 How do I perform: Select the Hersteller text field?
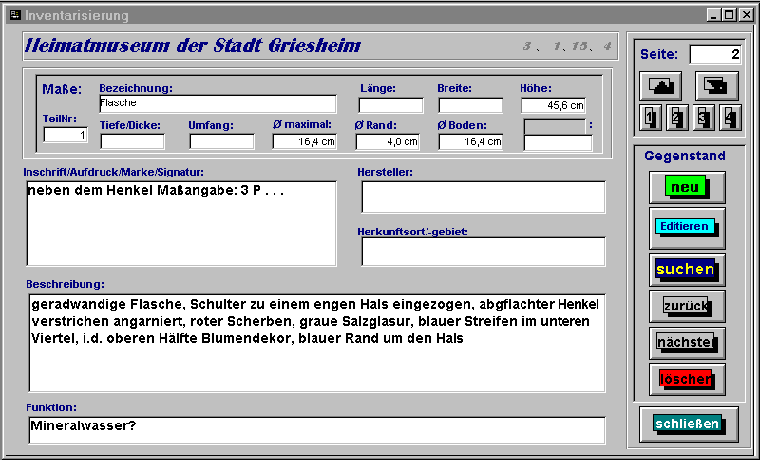click(483, 198)
